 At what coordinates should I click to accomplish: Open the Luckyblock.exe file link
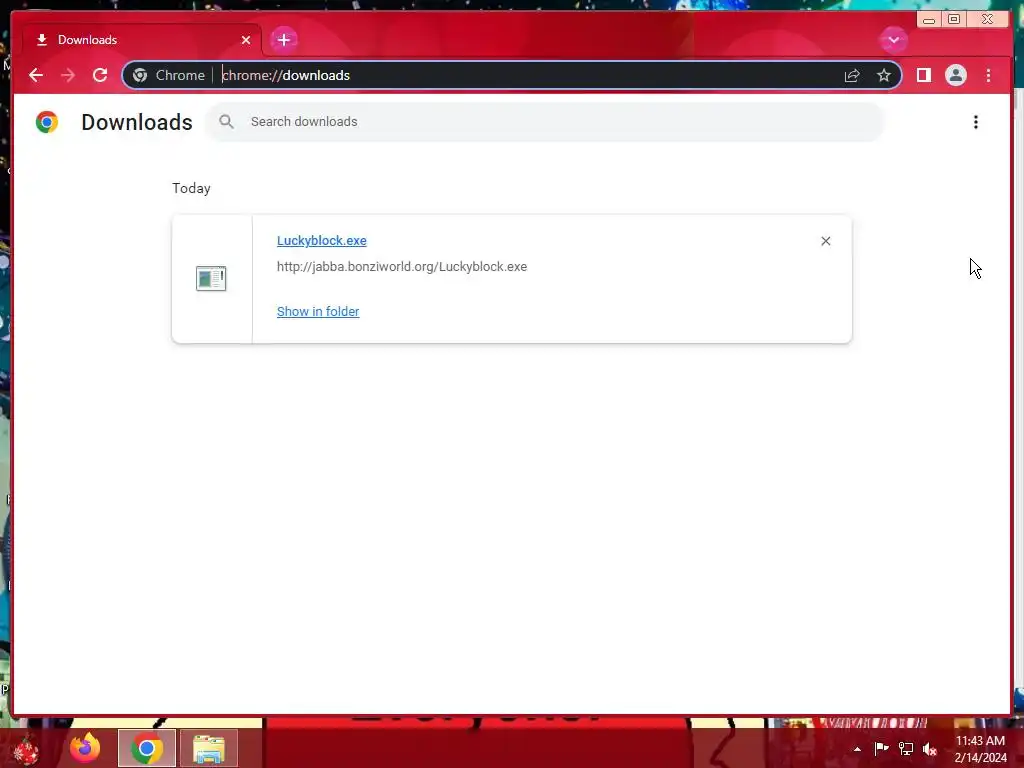321,240
